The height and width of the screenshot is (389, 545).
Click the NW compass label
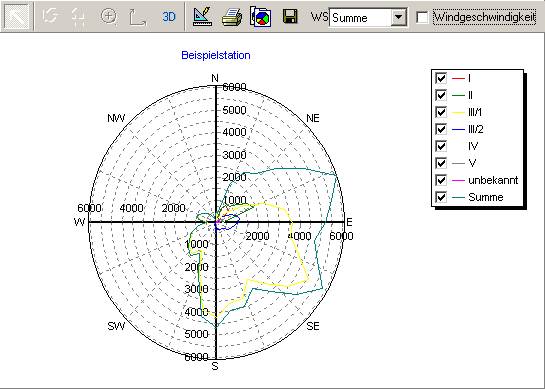[x=116, y=118]
